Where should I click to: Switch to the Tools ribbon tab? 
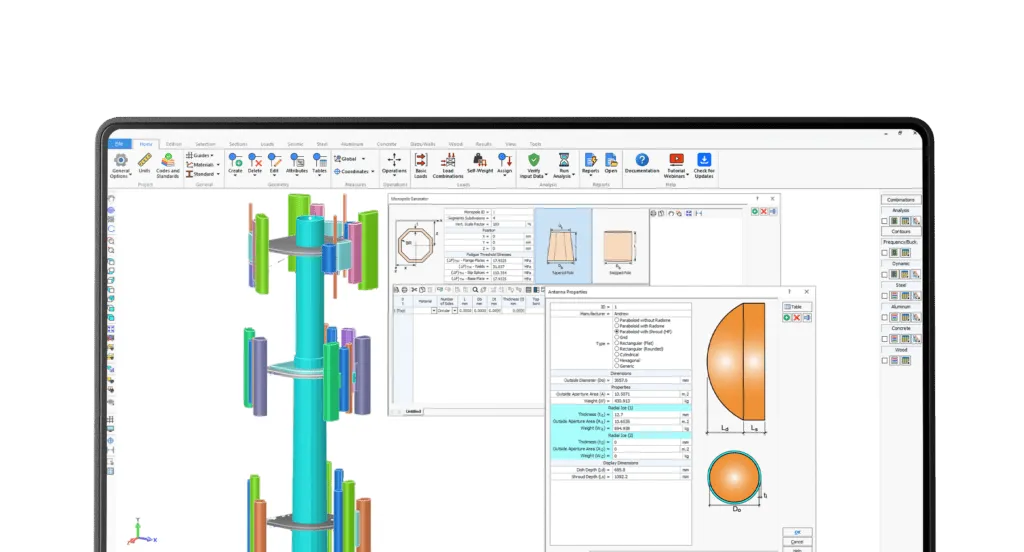[x=536, y=144]
